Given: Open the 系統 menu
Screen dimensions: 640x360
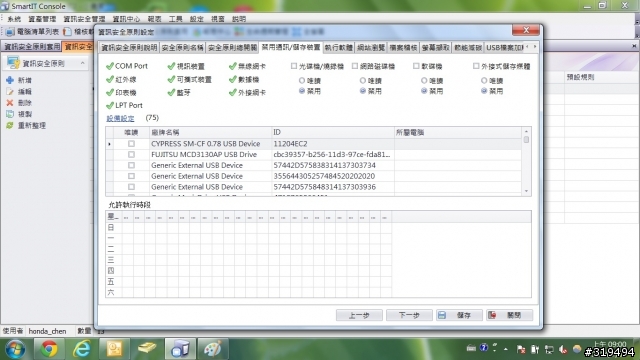Looking at the screenshot, I should 14,19.
